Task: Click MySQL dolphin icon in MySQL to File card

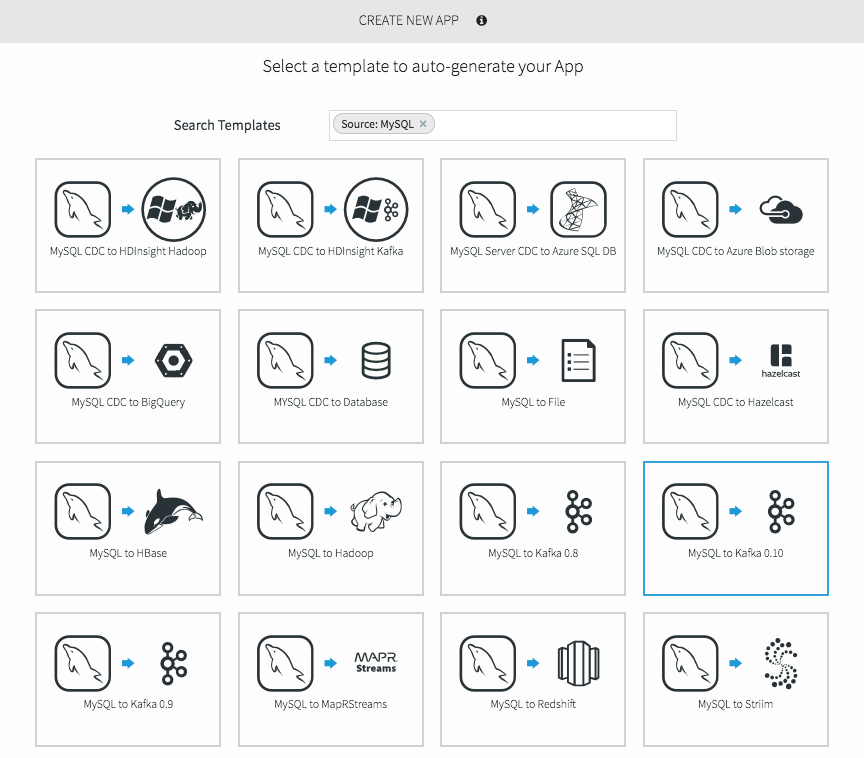Action: point(488,360)
